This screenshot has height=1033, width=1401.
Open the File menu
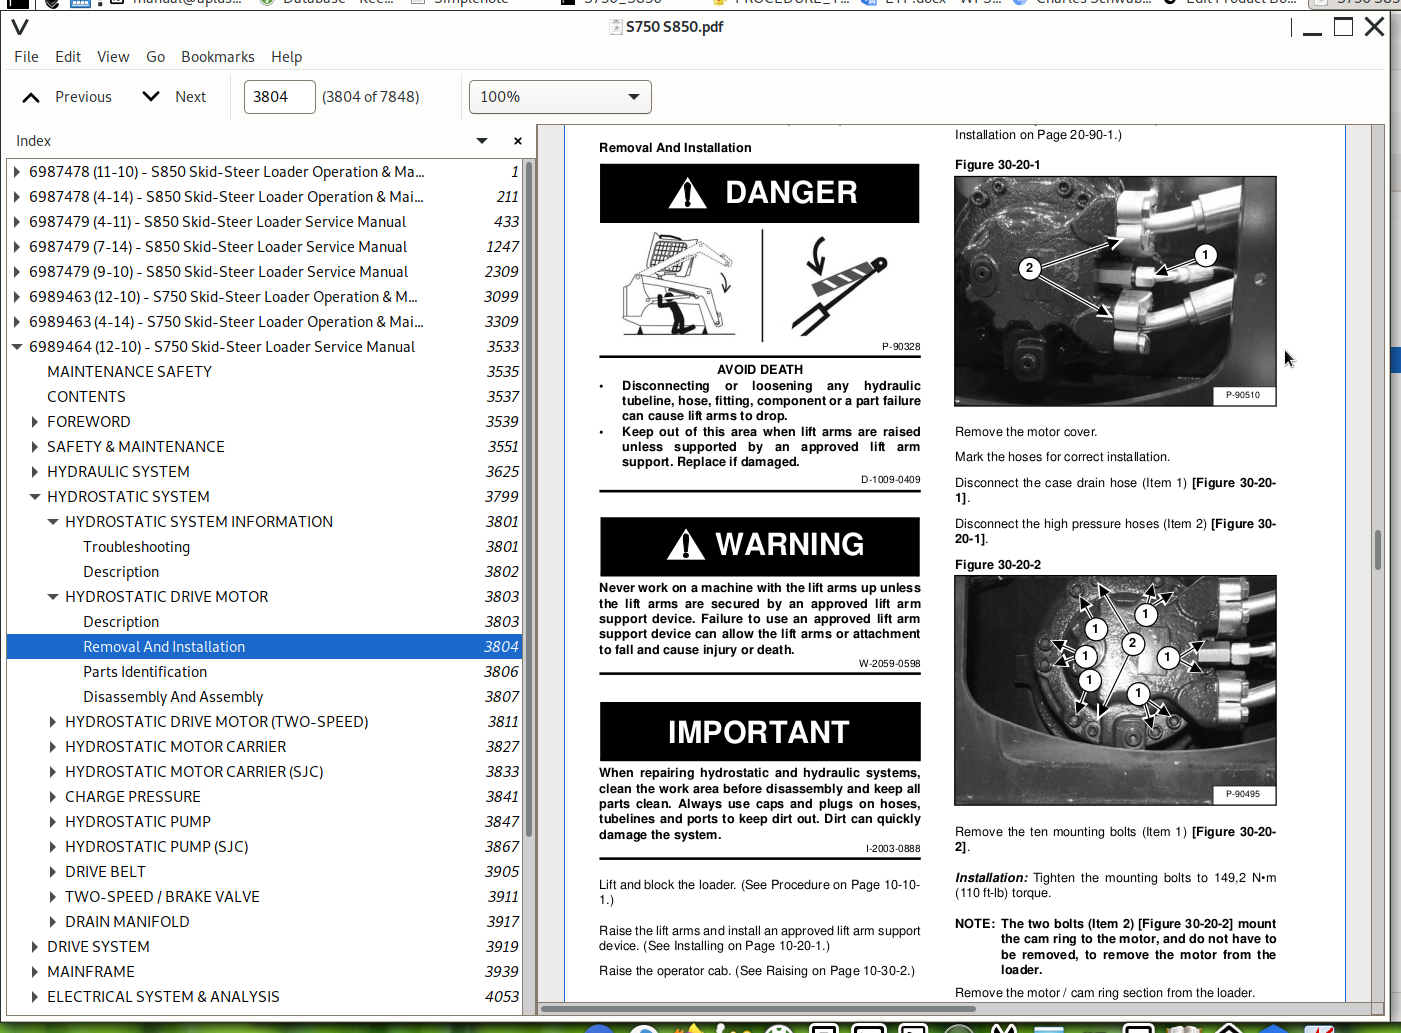(26, 57)
